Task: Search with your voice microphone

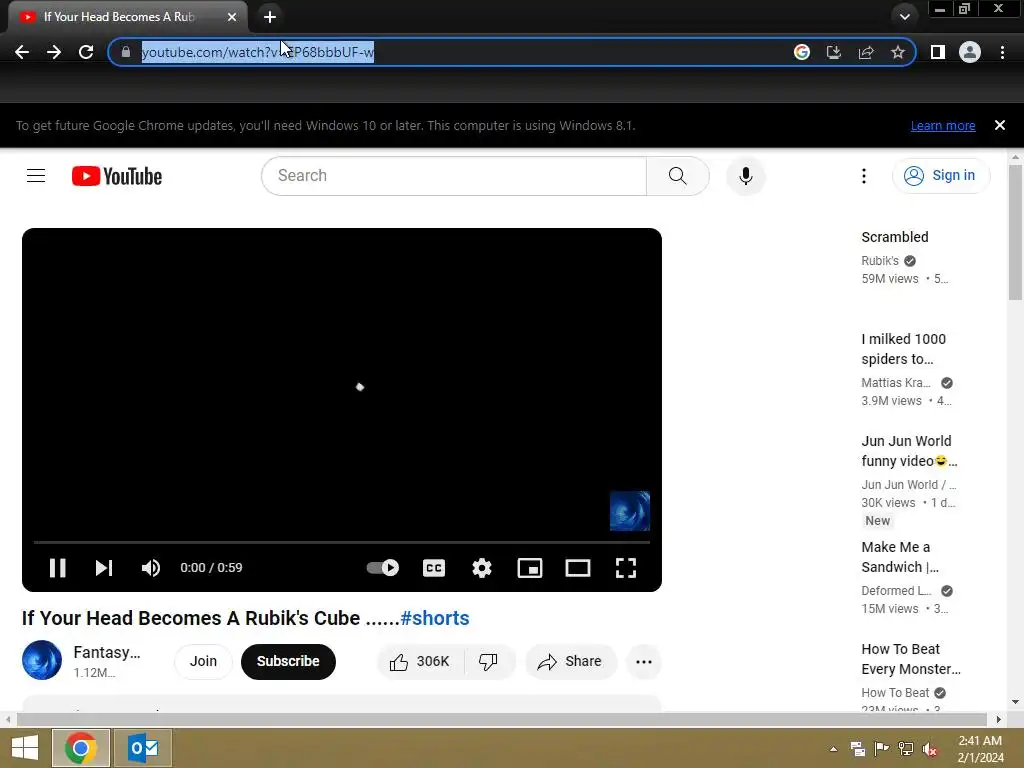Action: pyautogui.click(x=745, y=176)
